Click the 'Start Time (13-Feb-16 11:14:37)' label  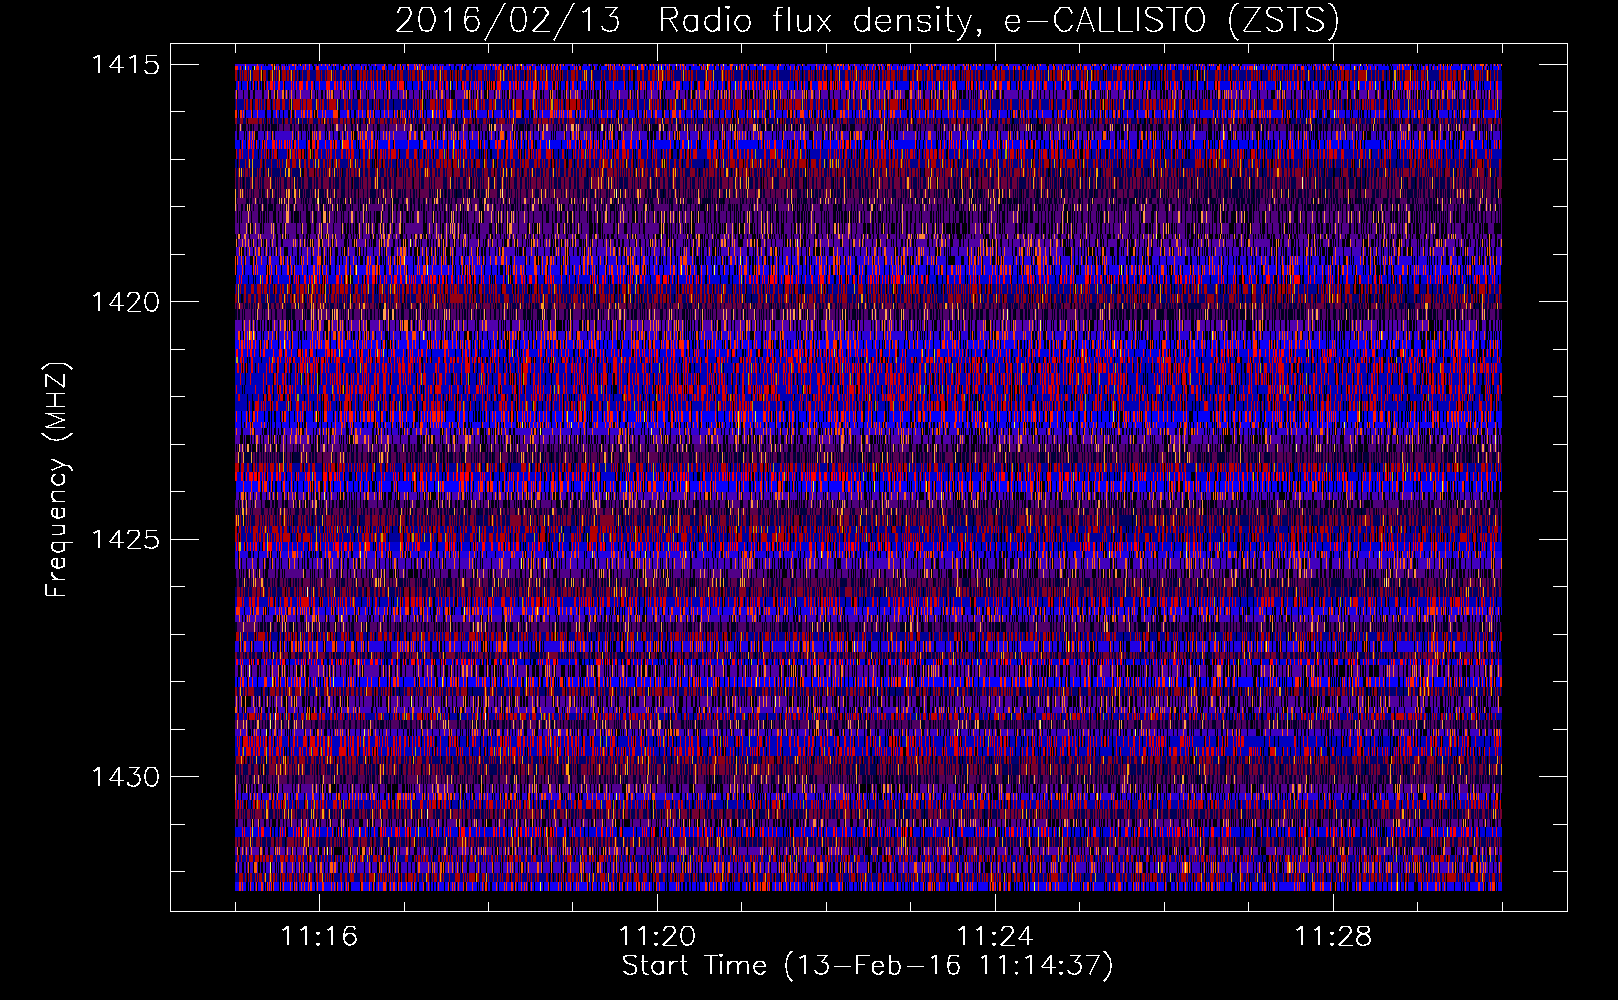tap(867, 966)
